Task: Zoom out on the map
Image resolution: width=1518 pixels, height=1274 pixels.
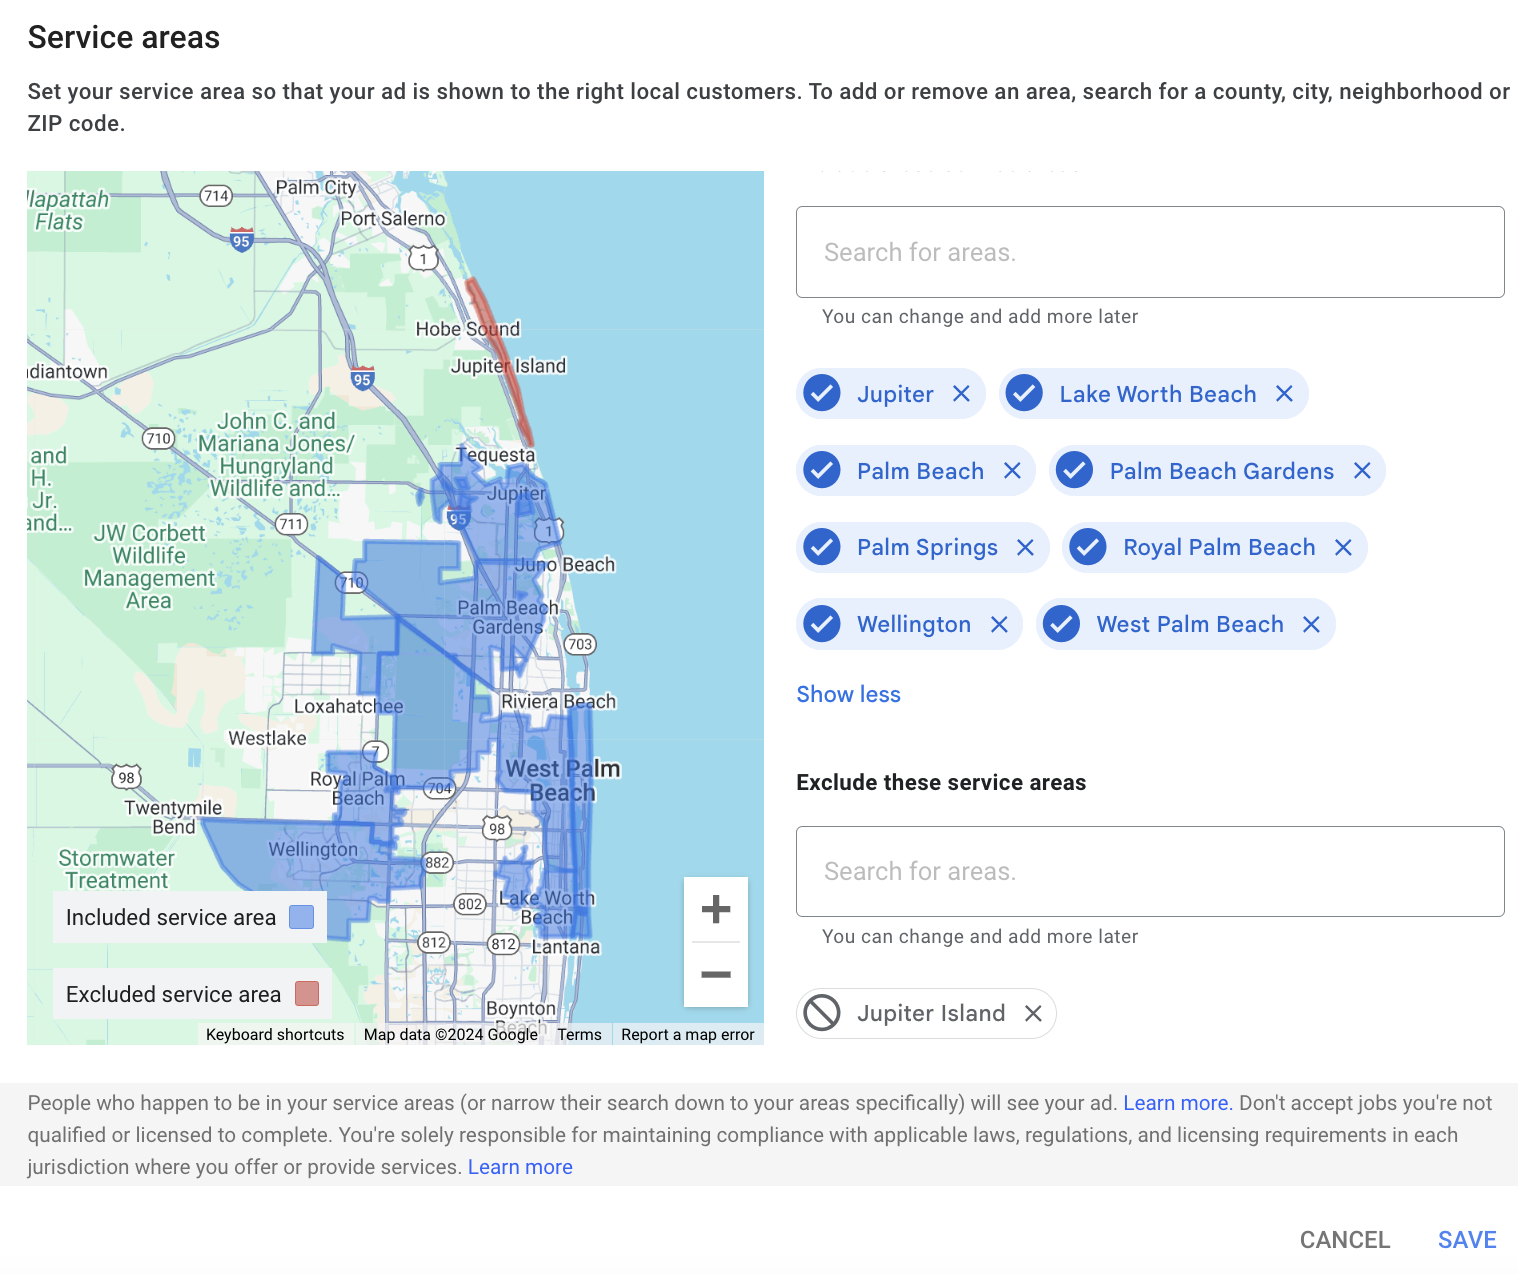Action: tap(716, 974)
